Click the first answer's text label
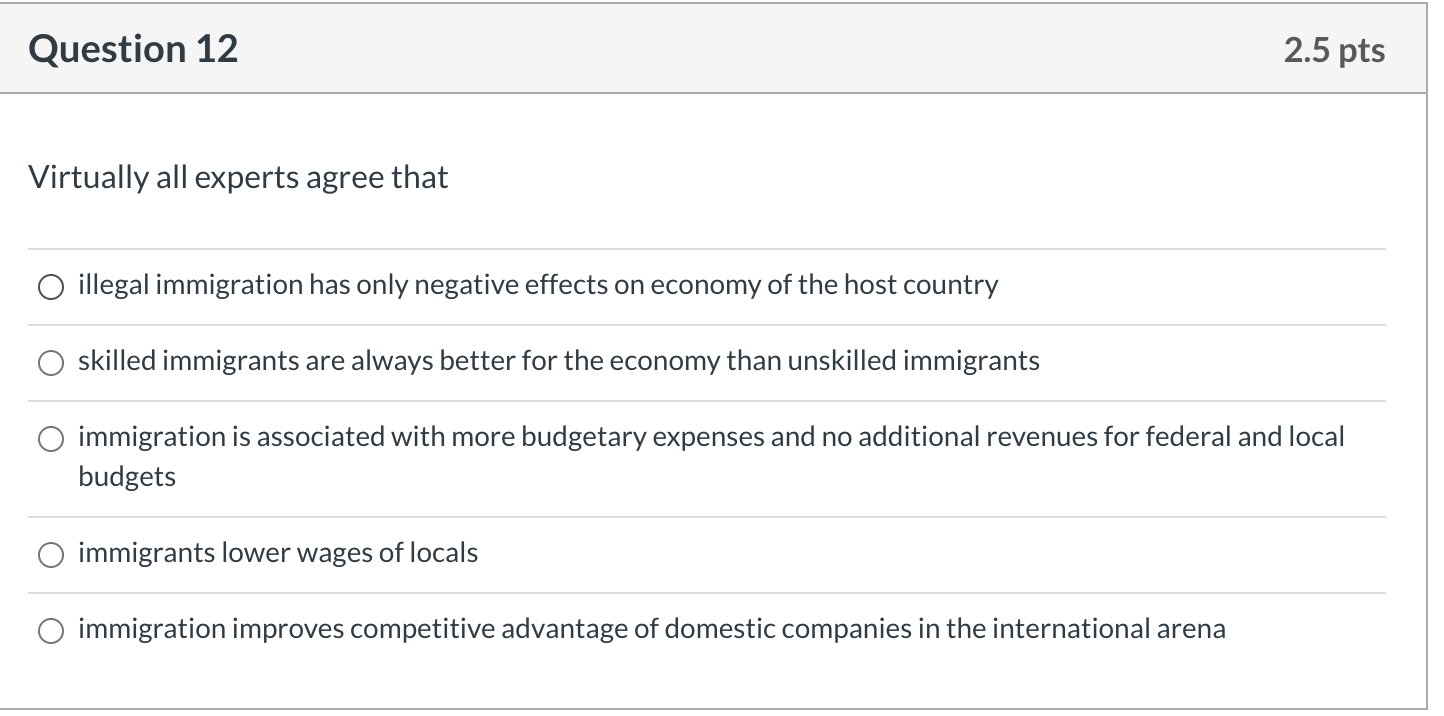The width and height of the screenshot is (1444, 716). [537, 285]
